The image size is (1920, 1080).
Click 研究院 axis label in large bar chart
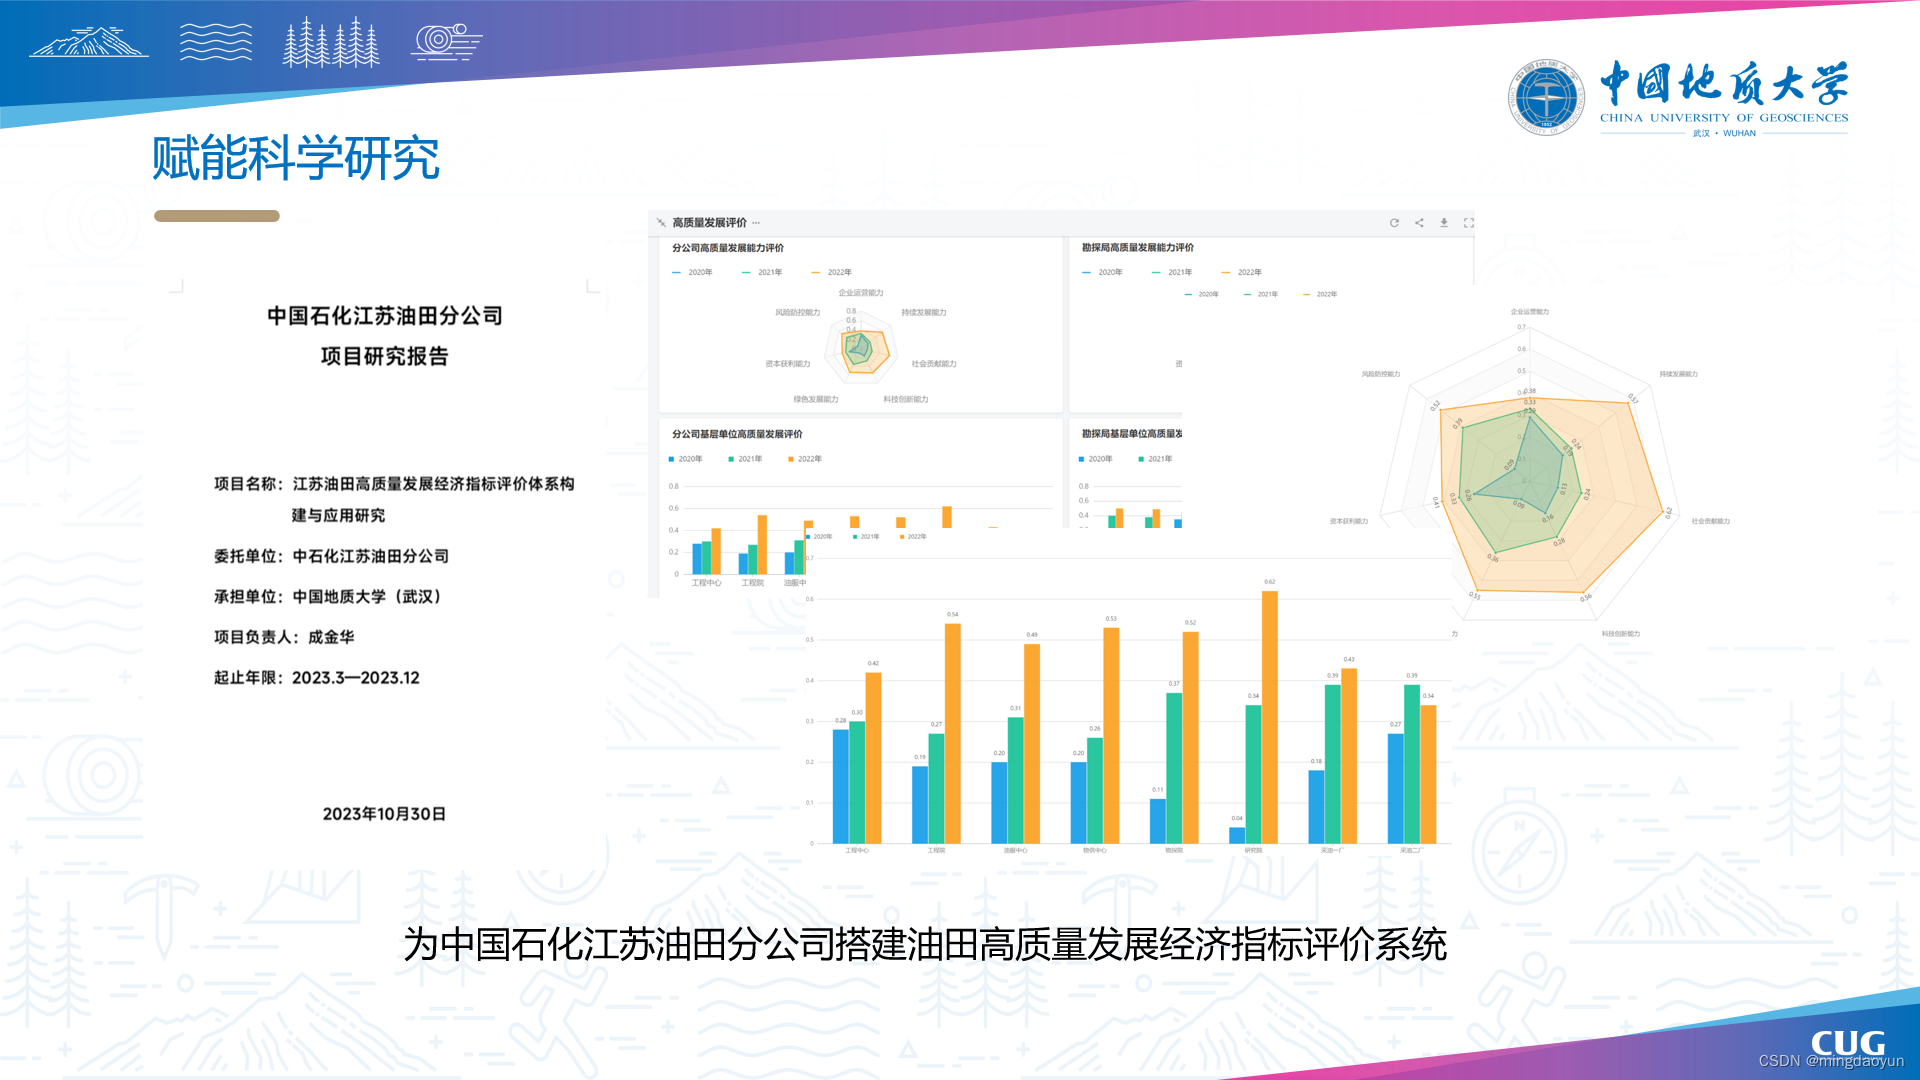pyautogui.click(x=1253, y=851)
